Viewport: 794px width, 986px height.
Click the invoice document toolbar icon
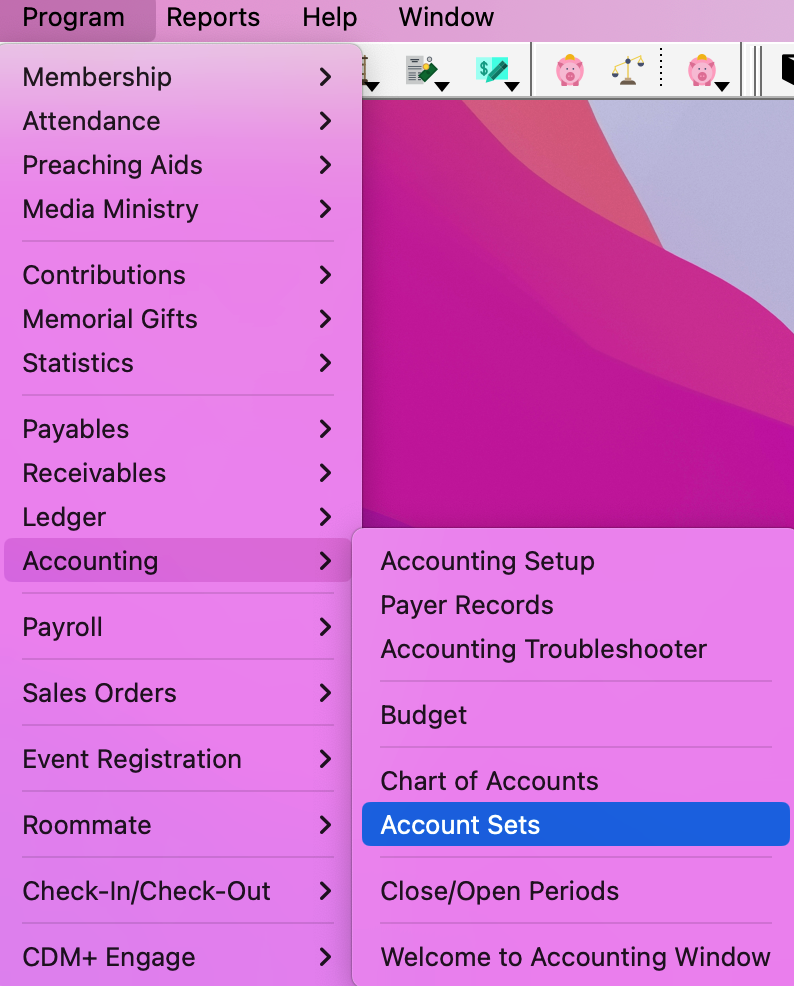click(x=418, y=70)
